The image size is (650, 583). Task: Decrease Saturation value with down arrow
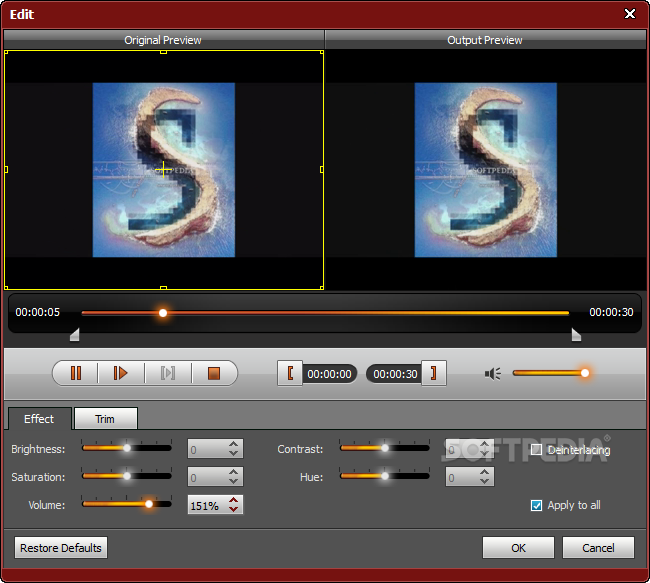point(233,481)
